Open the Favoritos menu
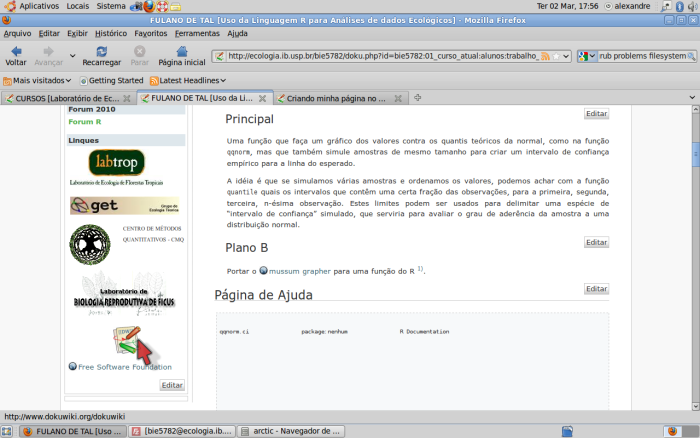700x438 pixels. 150,33
